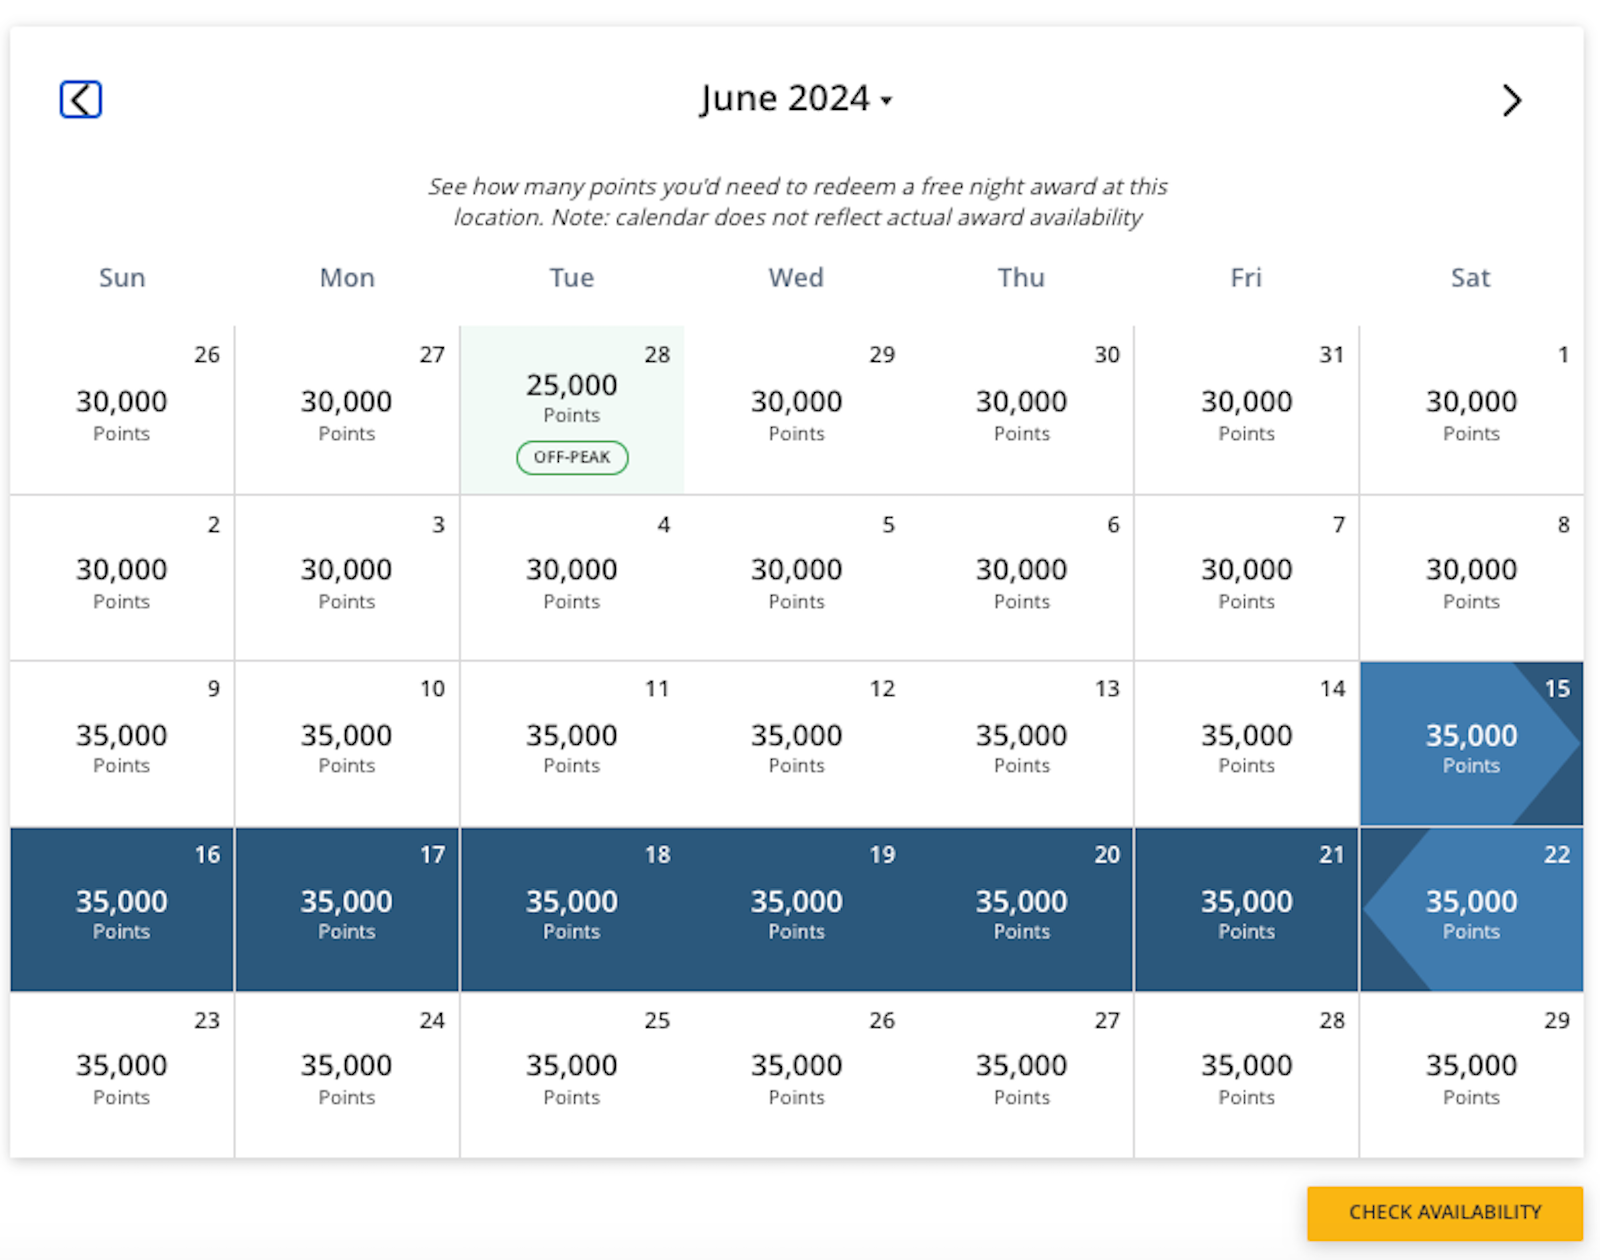Select June 23 date cell

click(122, 1075)
